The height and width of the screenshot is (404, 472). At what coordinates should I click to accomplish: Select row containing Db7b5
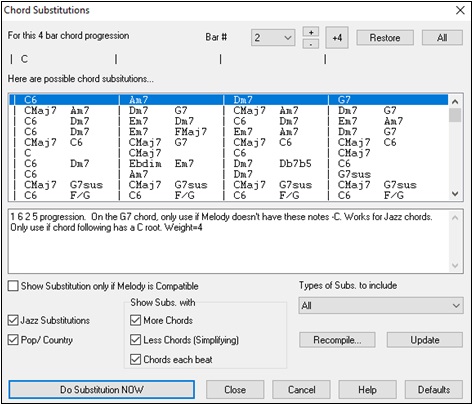click(x=229, y=164)
